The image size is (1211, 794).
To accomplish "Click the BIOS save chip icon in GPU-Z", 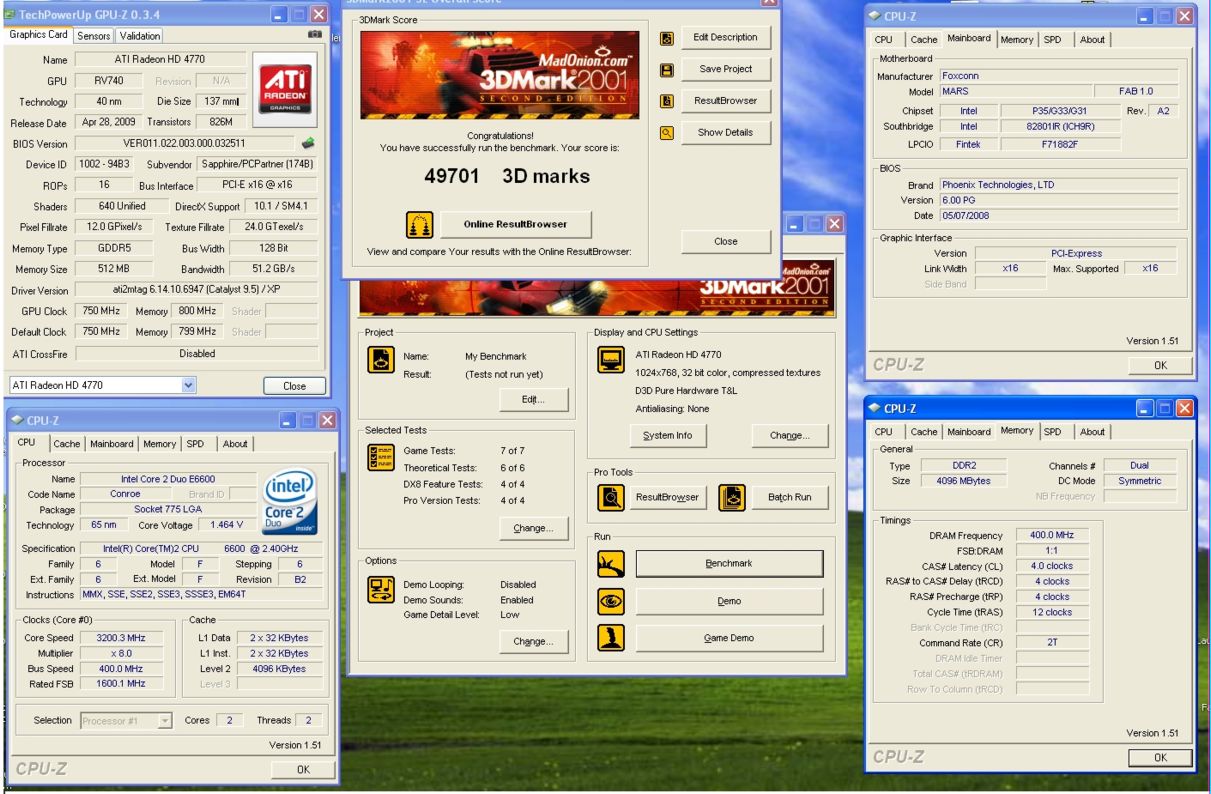I will 309,143.
